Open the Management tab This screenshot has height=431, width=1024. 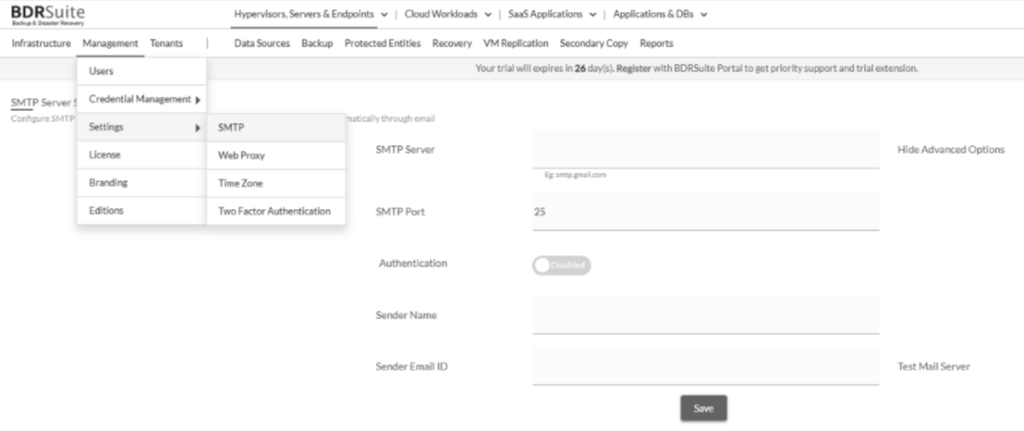coord(110,43)
